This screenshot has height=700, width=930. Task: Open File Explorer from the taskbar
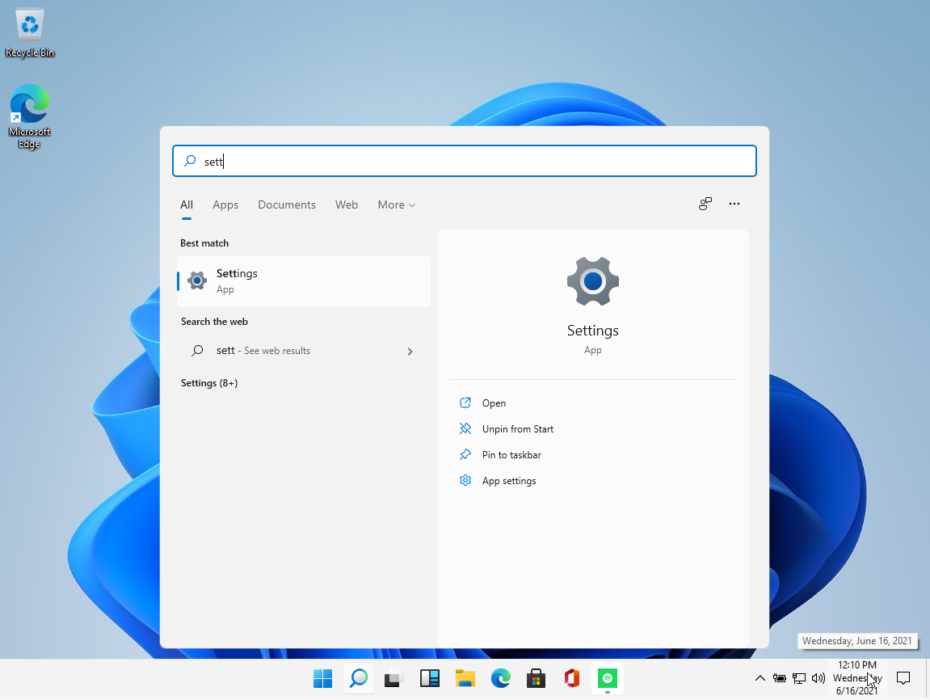pyautogui.click(x=465, y=678)
